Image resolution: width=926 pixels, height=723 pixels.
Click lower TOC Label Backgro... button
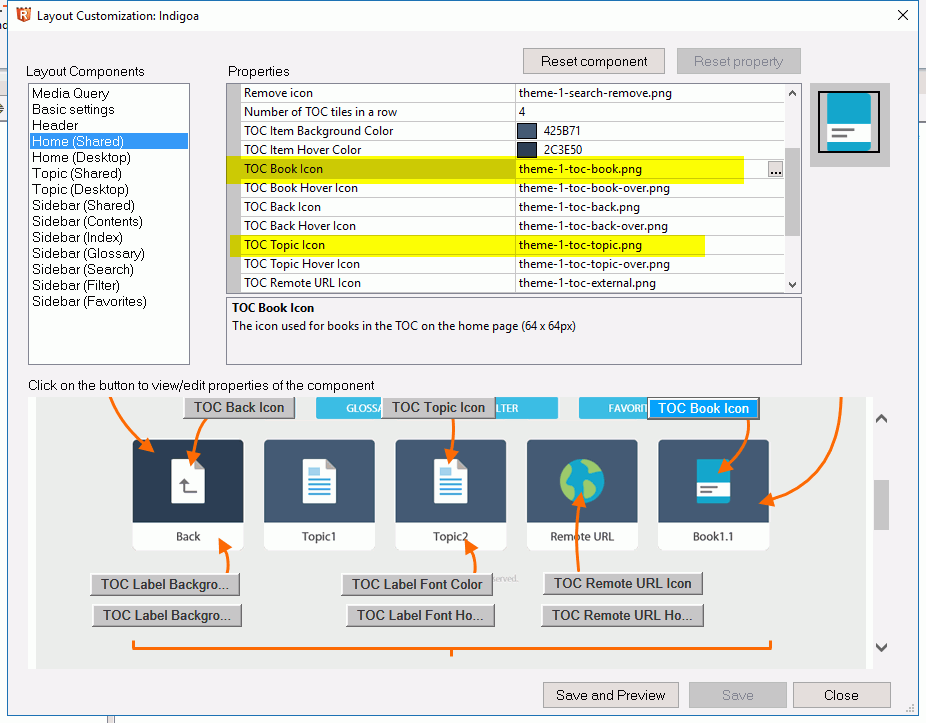click(167, 615)
